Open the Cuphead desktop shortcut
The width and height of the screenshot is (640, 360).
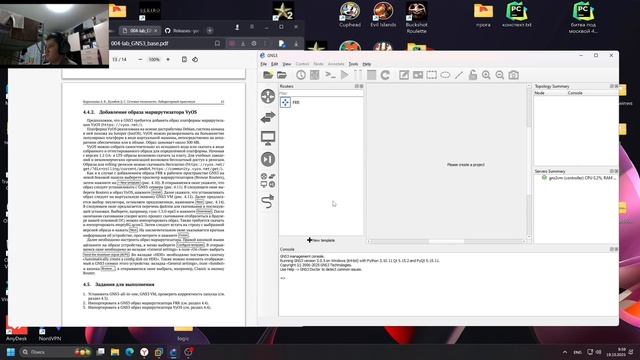tap(350, 14)
